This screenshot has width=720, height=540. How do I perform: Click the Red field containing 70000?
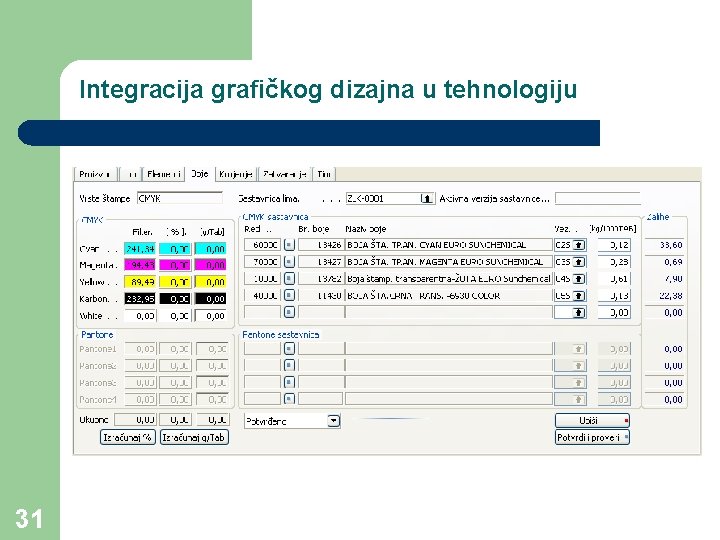[x=262, y=262]
